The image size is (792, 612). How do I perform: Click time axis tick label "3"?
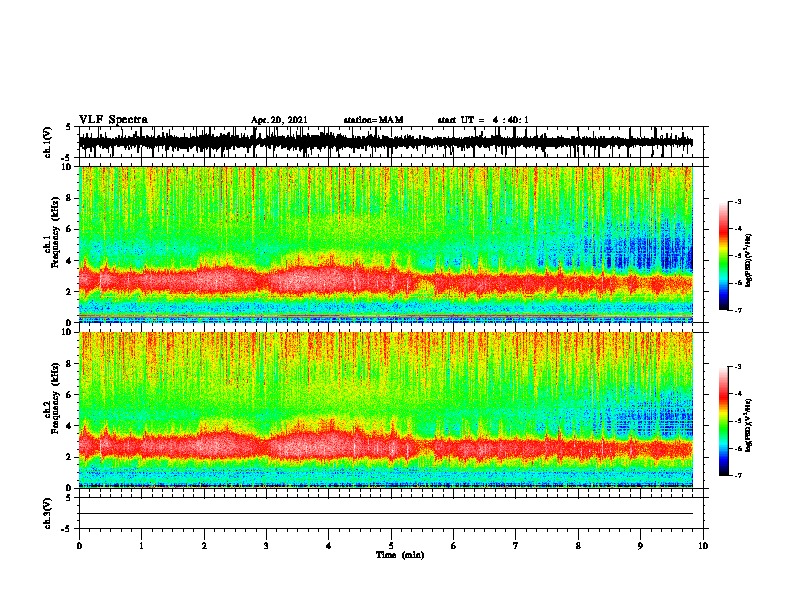tap(266, 546)
